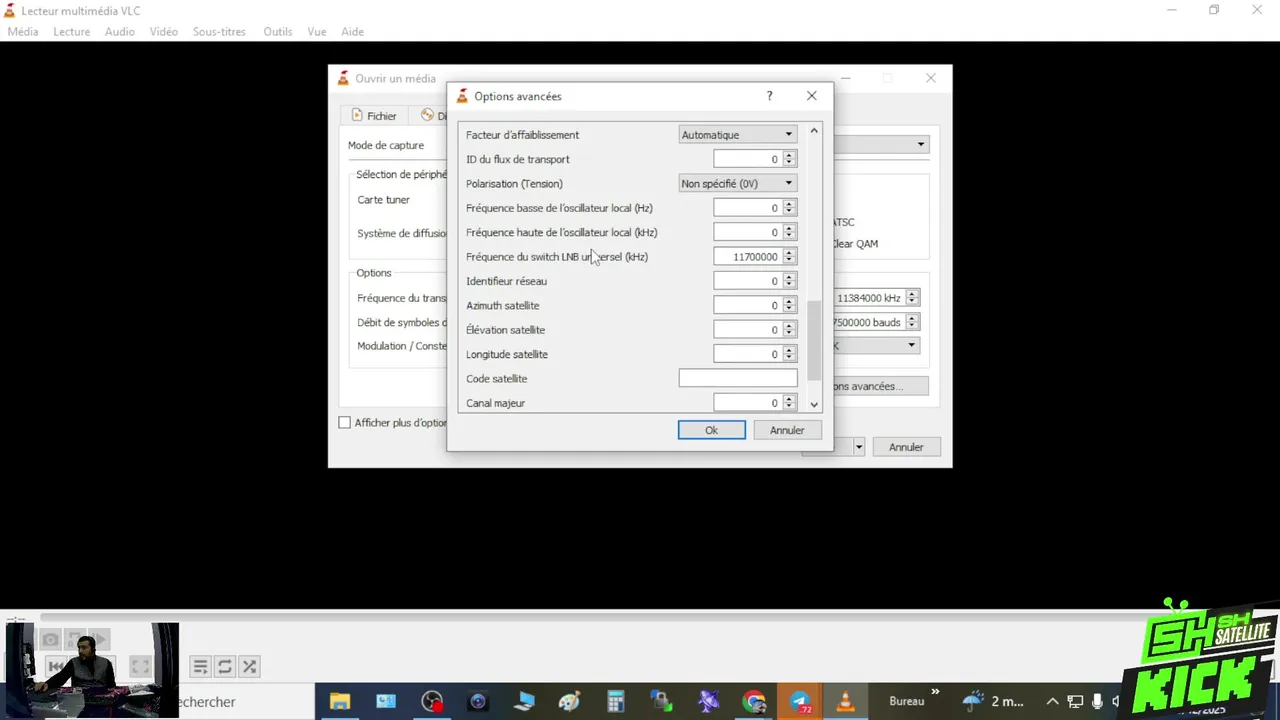This screenshot has height=720, width=1280.
Task: Open the dropdown arrow beside play button
Action: [x=858, y=447]
